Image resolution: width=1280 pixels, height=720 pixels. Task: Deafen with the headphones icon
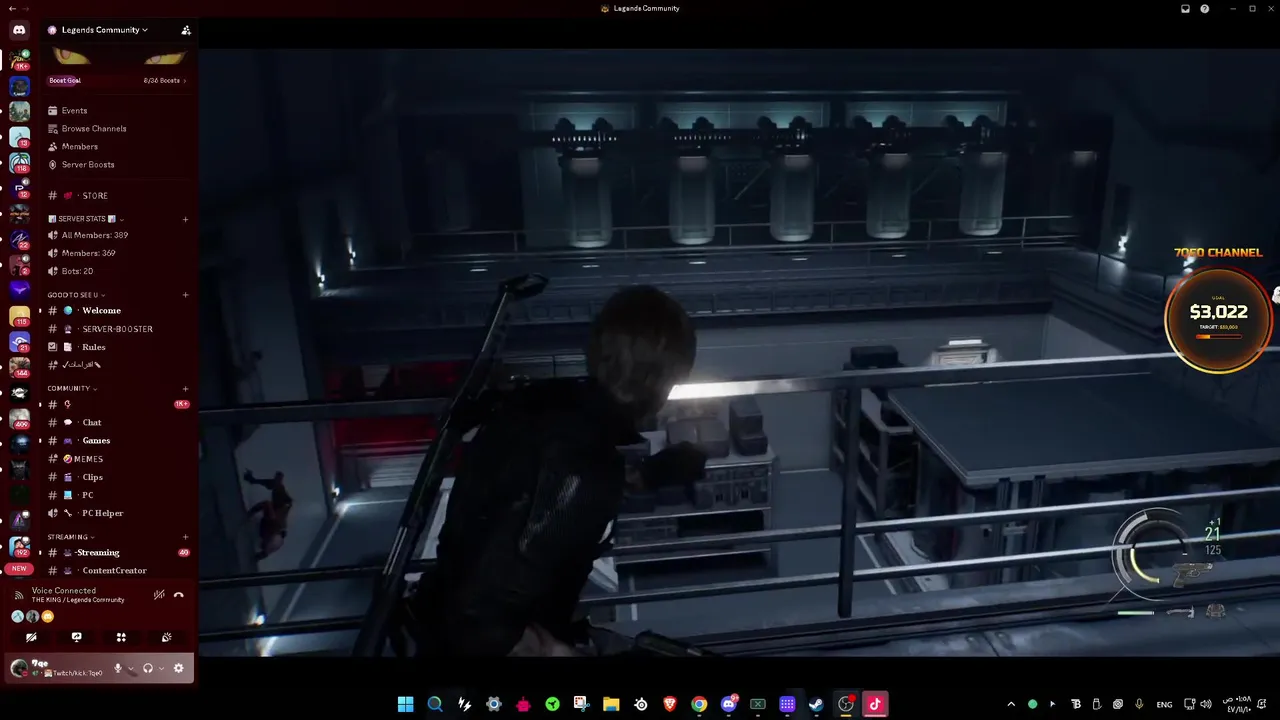click(x=148, y=668)
